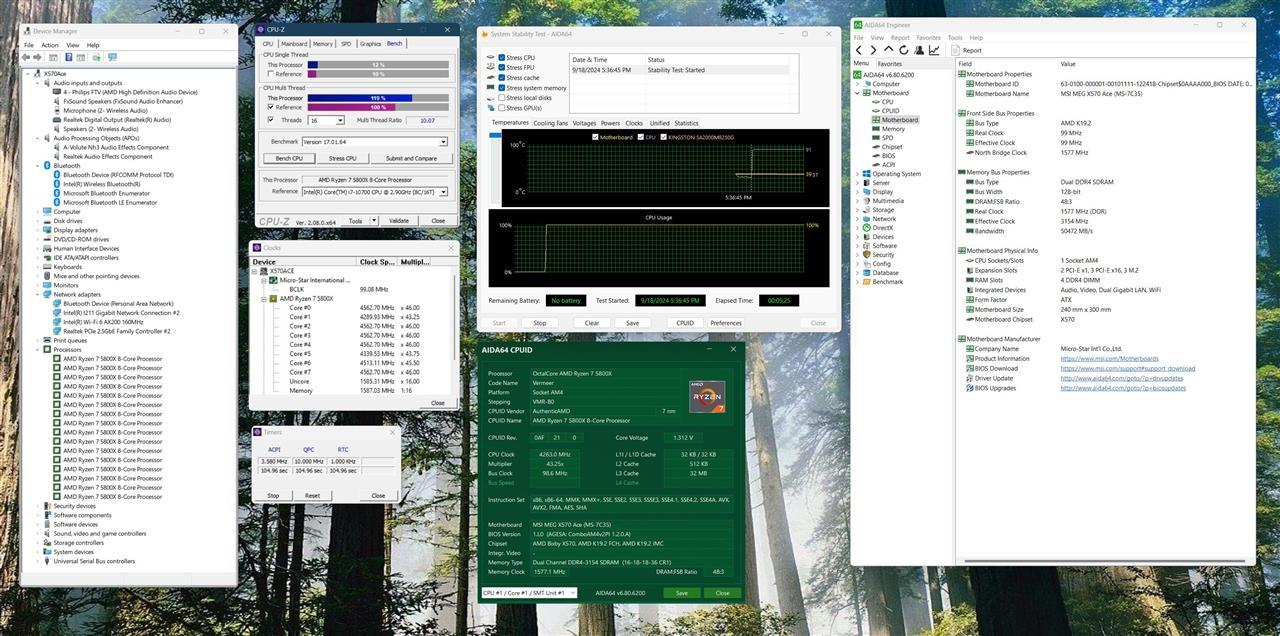Click Storage icon in AIDA64 tree
The image size is (1280, 636).
click(867, 210)
